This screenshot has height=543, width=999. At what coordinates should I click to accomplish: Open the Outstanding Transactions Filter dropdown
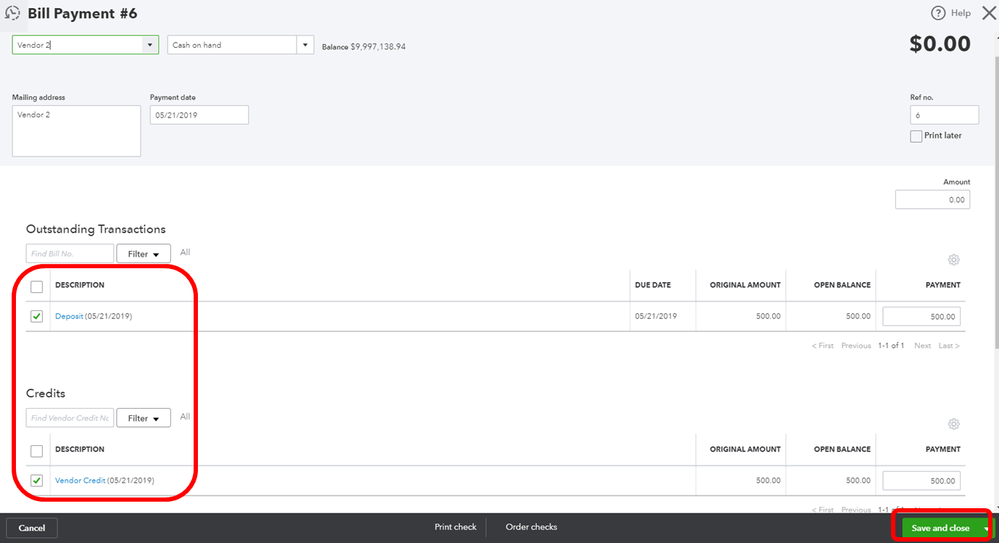coord(143,254)
